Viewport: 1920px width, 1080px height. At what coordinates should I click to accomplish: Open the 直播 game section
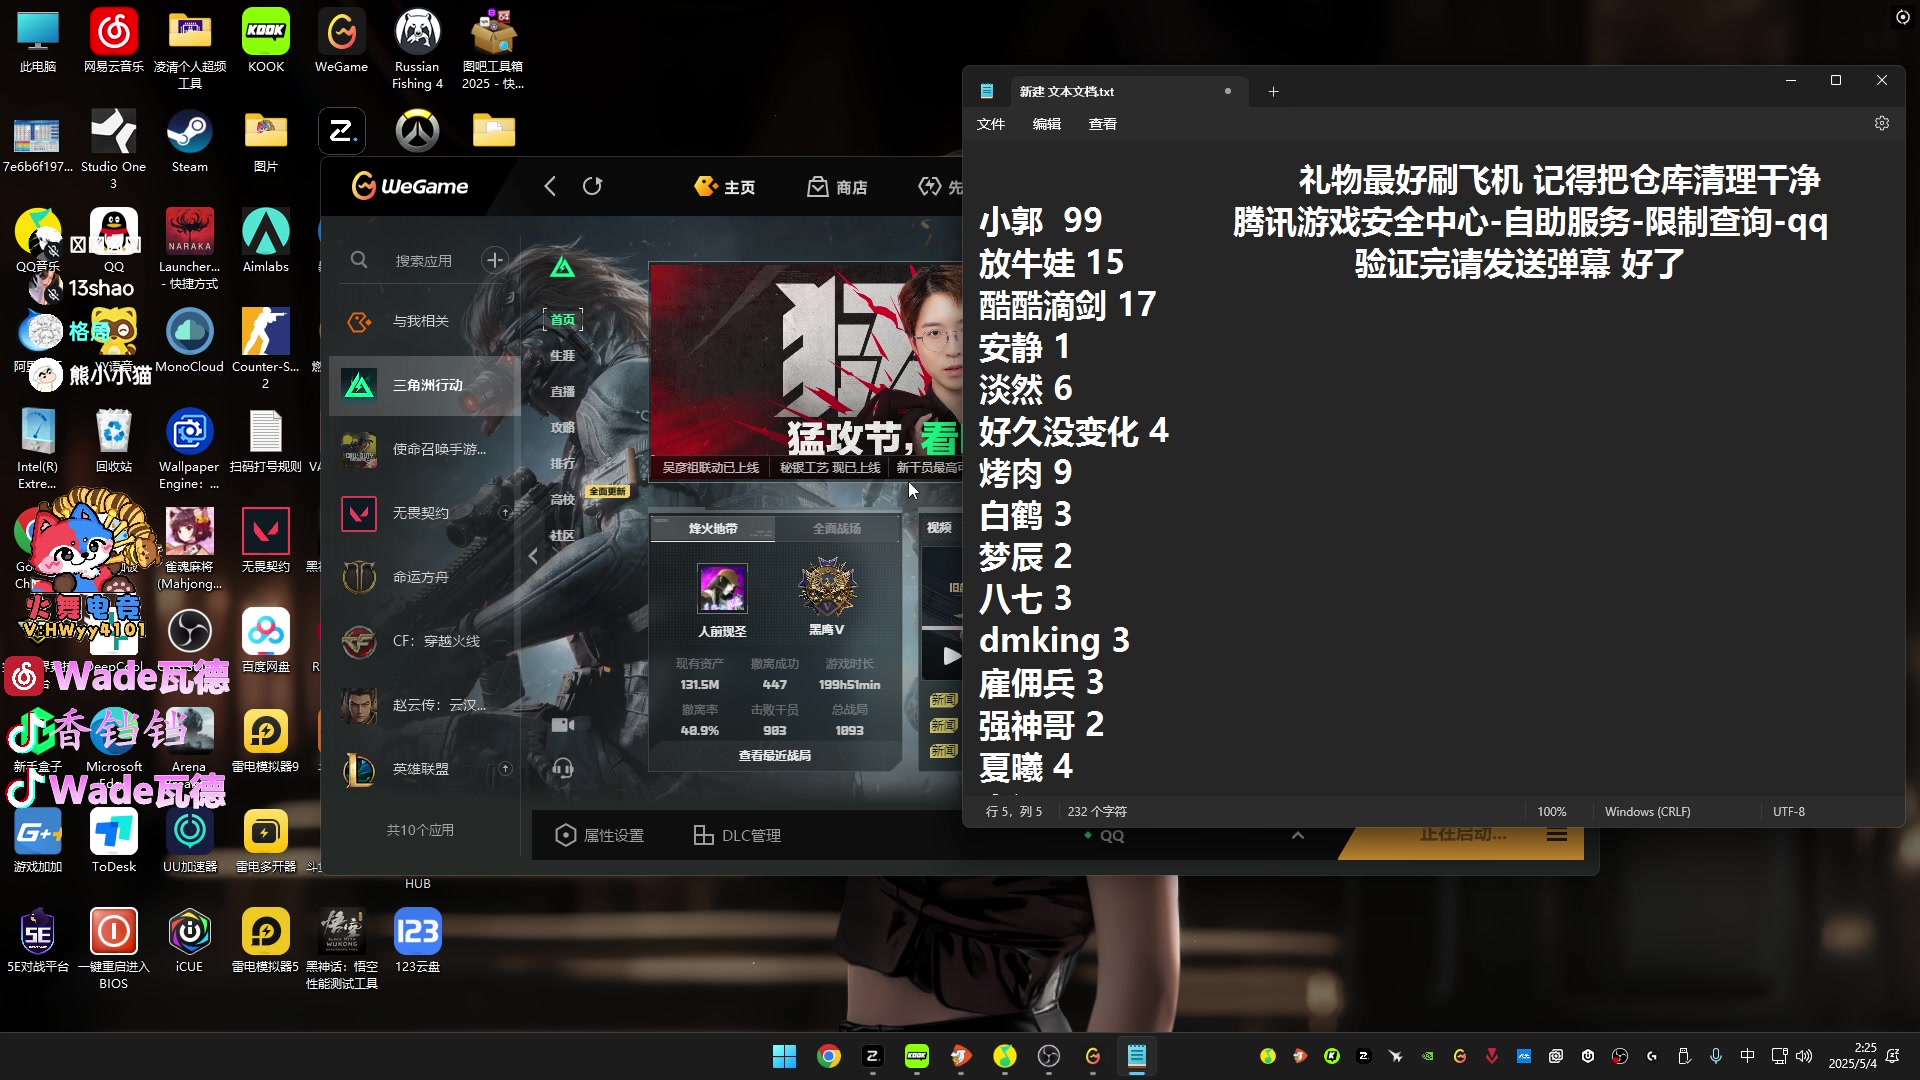point(563,392)
